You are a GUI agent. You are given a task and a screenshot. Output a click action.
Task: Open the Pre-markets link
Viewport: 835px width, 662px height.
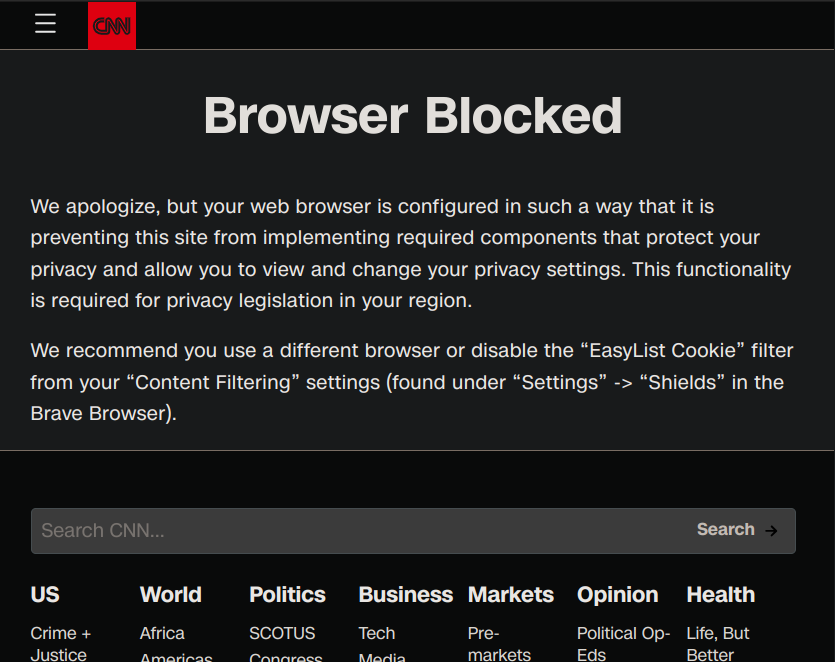[x=499, y=644]
